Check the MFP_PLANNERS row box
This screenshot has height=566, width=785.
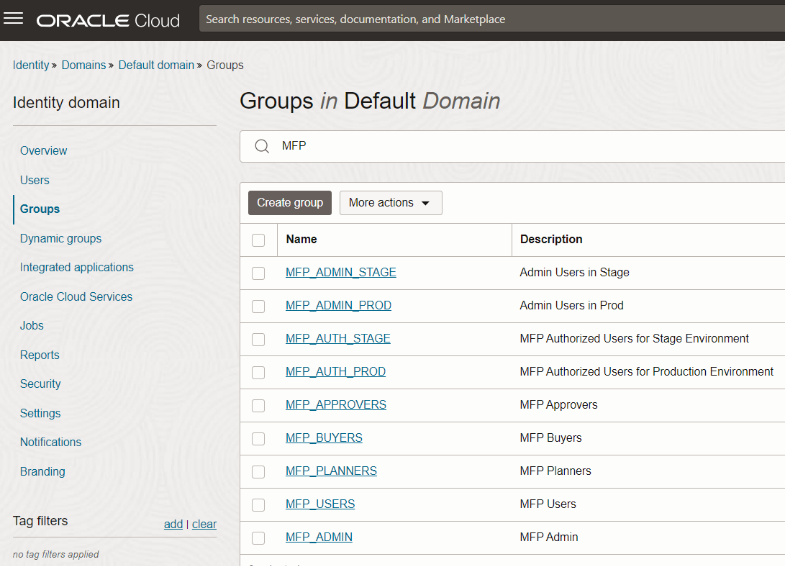pyautogui.click(x=258, y=472)
